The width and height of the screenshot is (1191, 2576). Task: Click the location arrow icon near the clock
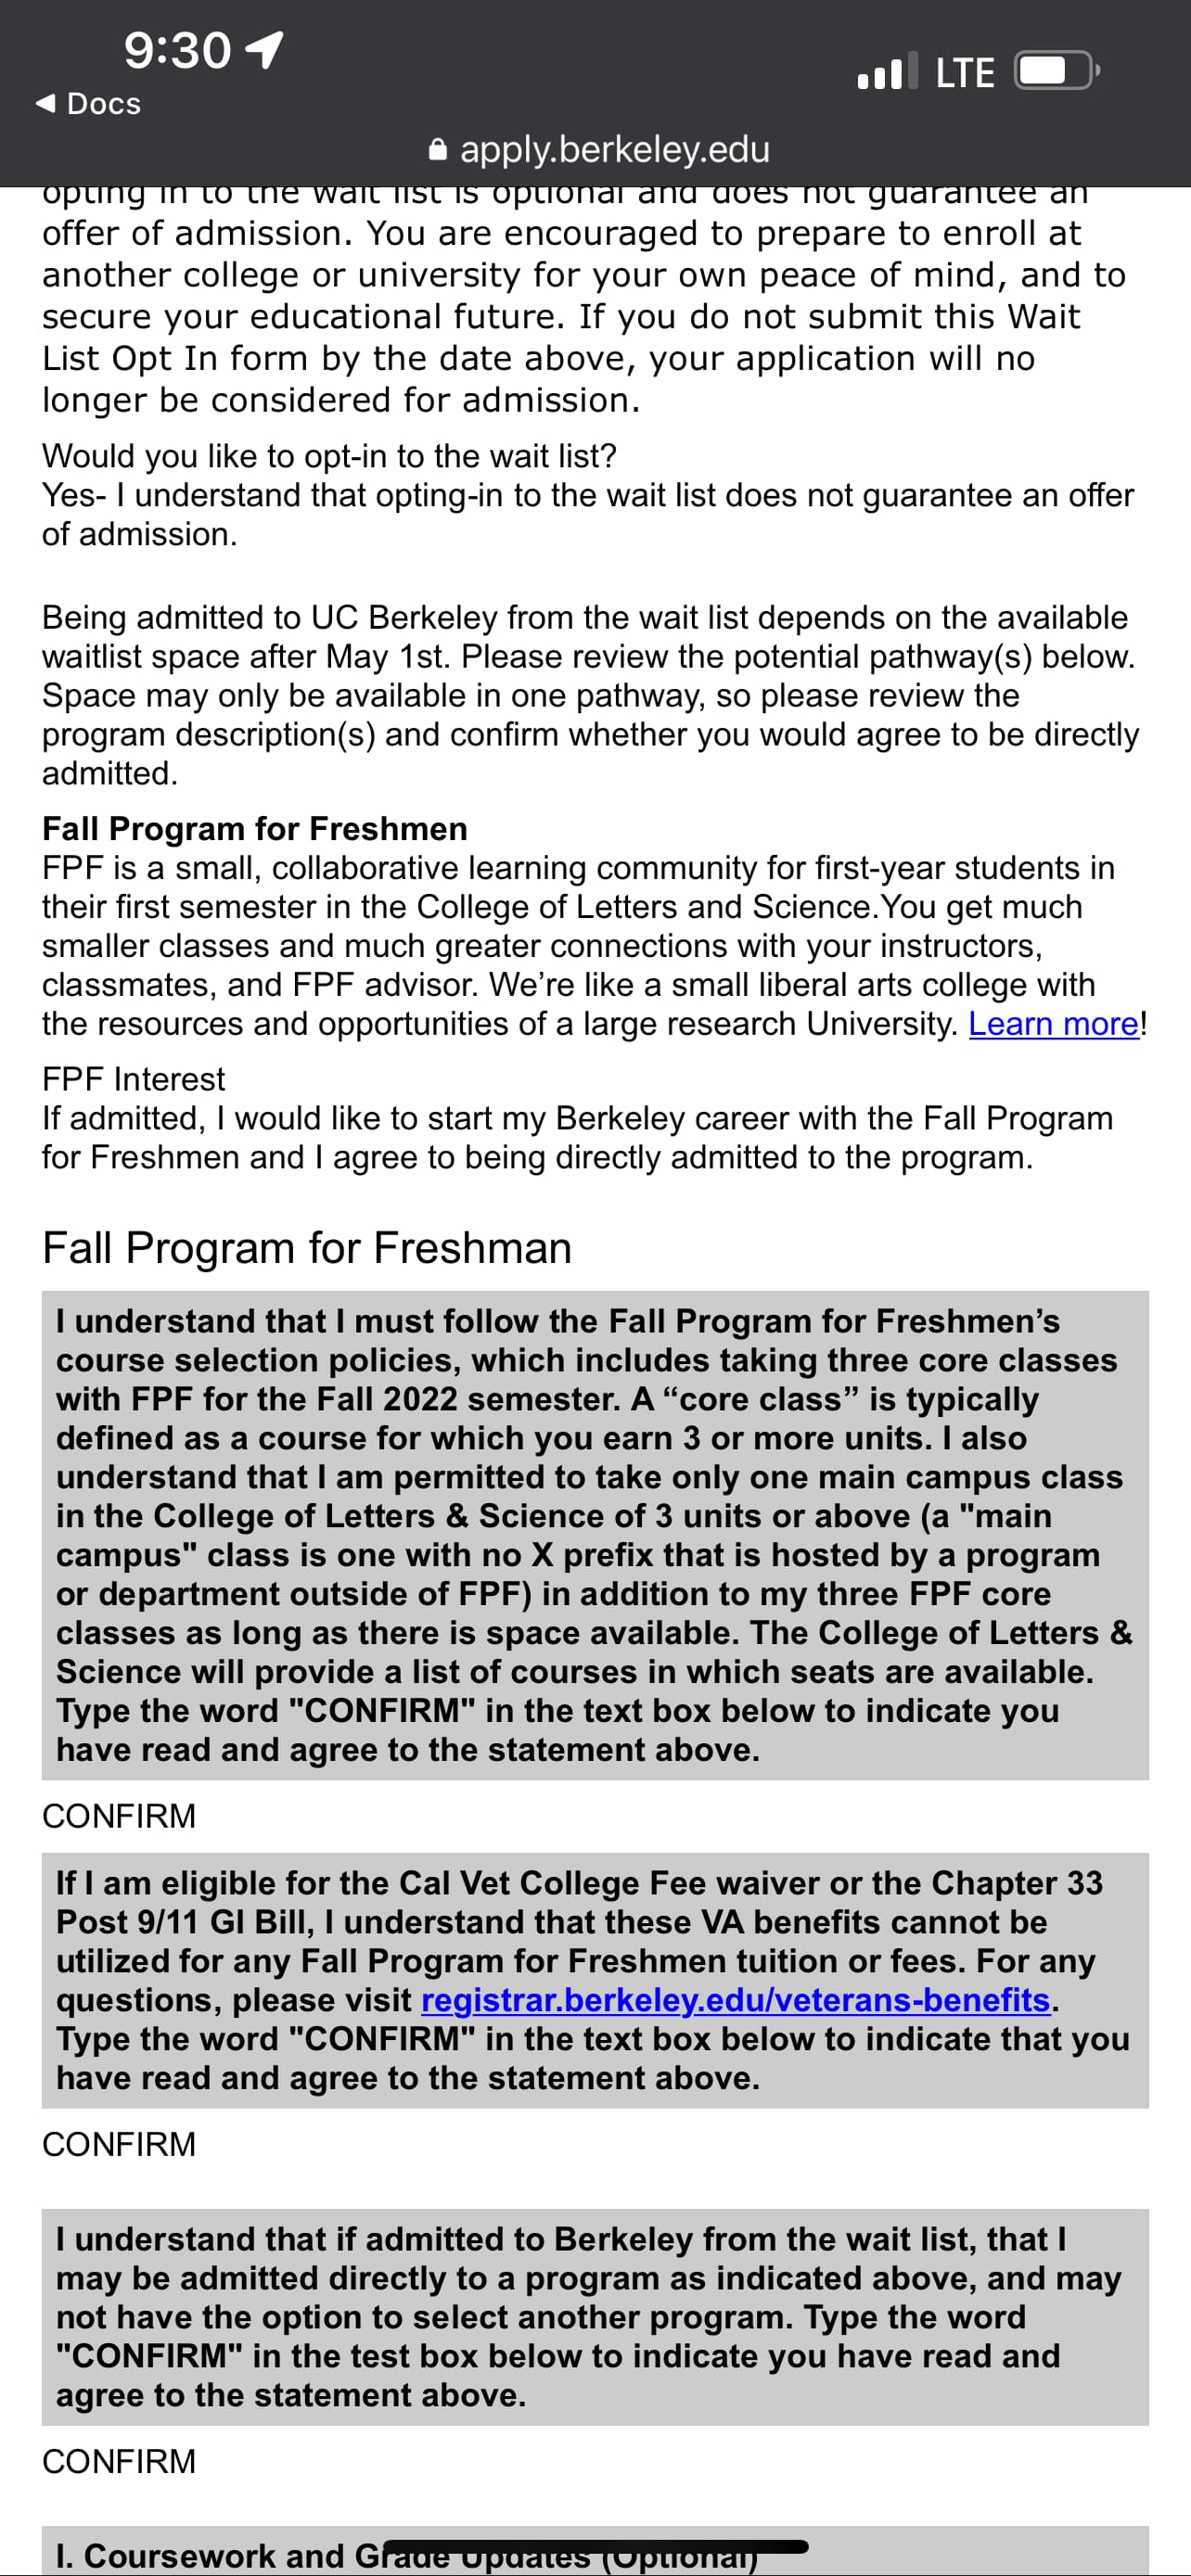[265, 49]
